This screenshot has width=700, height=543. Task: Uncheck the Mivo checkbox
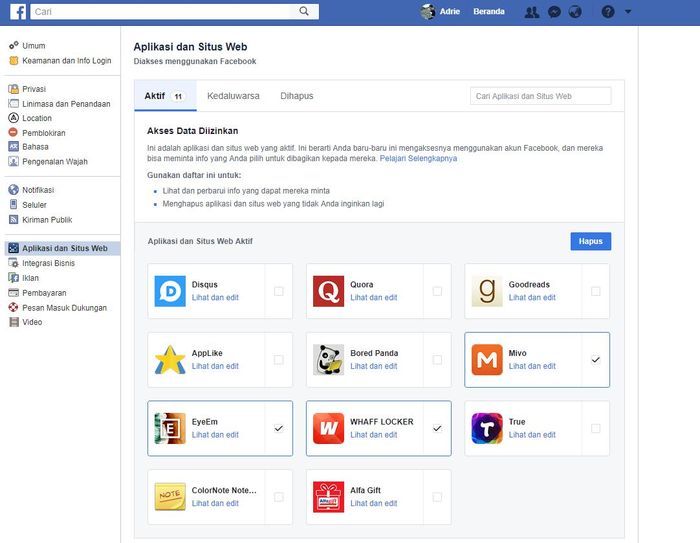[x=596, y=359]
